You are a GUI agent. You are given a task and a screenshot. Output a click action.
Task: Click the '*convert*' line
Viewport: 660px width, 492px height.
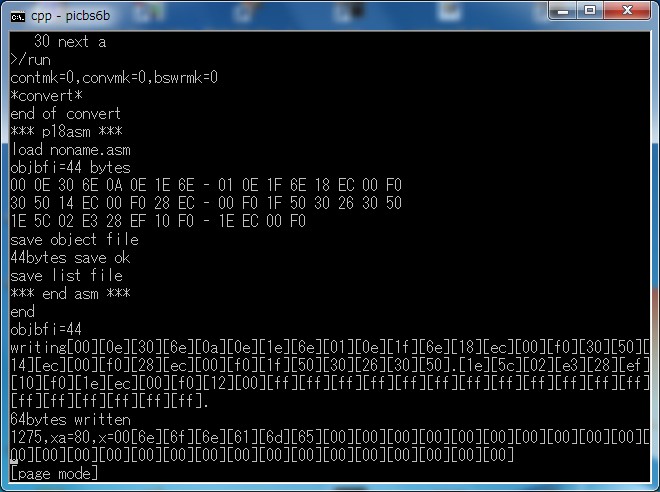46,96
